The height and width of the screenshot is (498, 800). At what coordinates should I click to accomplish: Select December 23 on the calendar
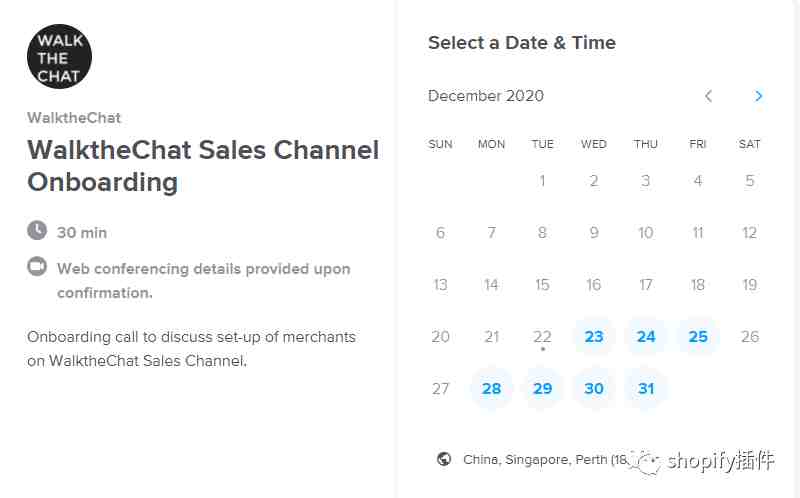tap(594, 337)
